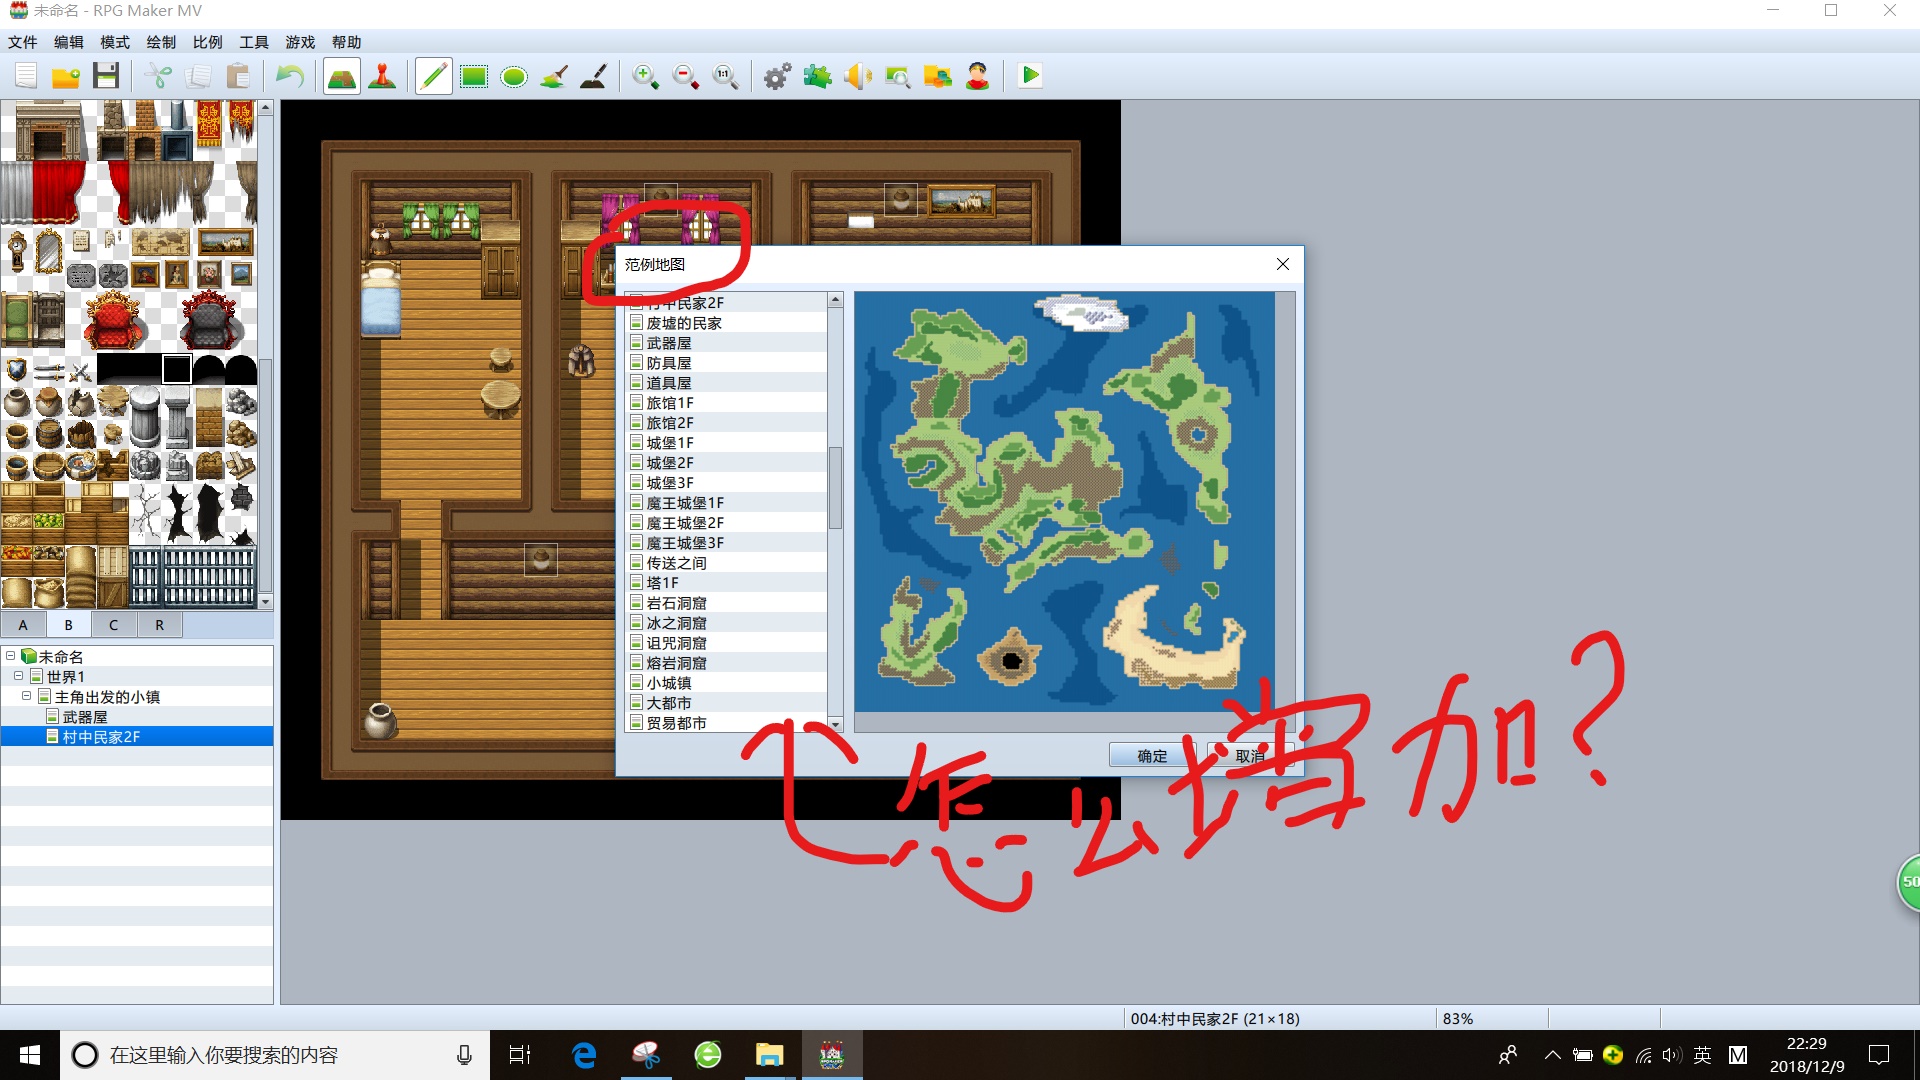
Task: Open the Sound Test speaker icon
Action: (x=858, y=76)
